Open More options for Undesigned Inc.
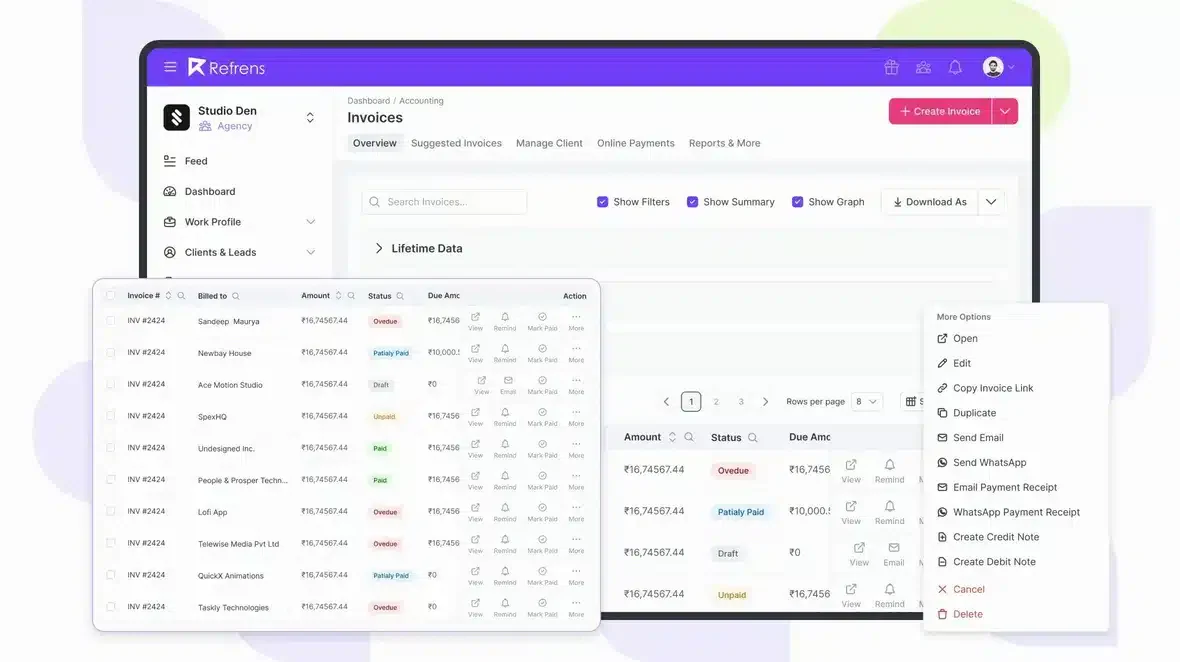The height and width of the screenshot is (662, 1180). pyautogui.click(x=576, y=449)
